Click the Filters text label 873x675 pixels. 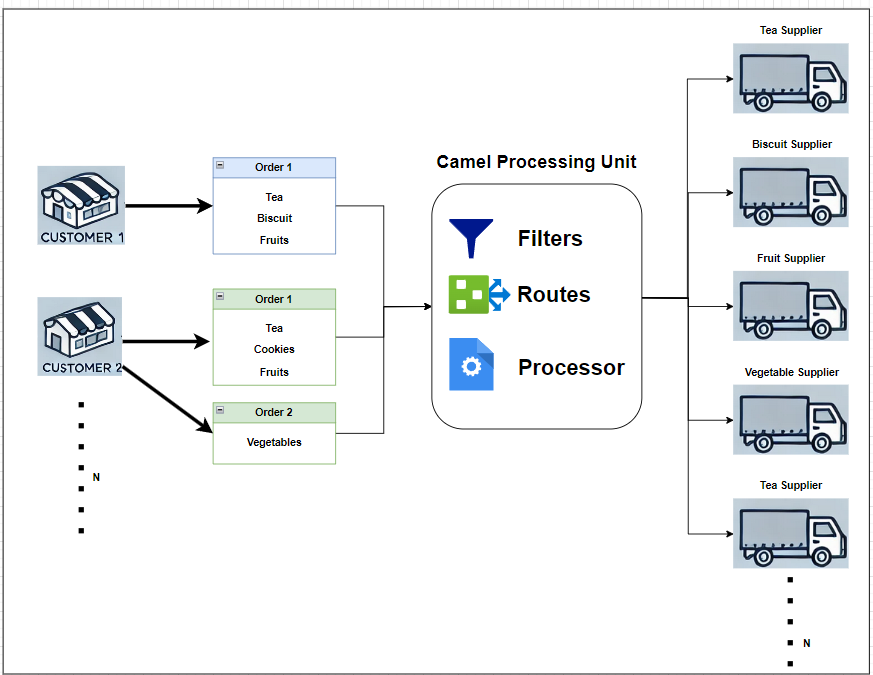[x=550, y=238]
